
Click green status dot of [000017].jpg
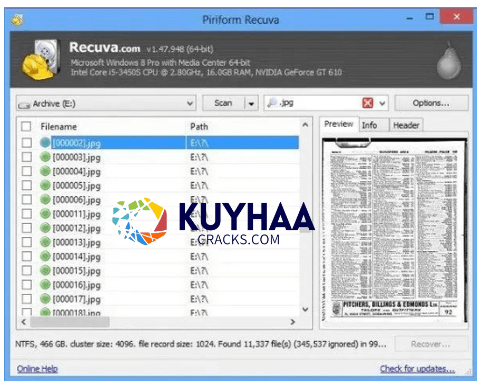click(45, 299)
